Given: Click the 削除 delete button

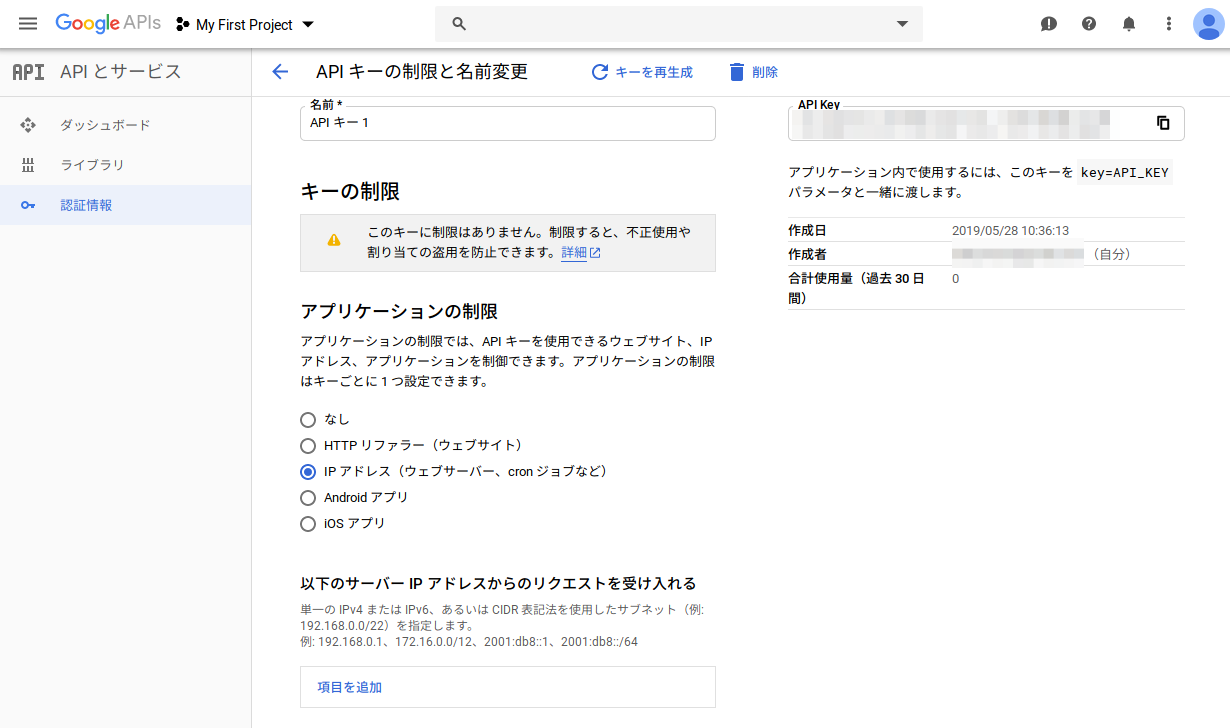Looking at the screenshot, I should click(x=753, y=72).
